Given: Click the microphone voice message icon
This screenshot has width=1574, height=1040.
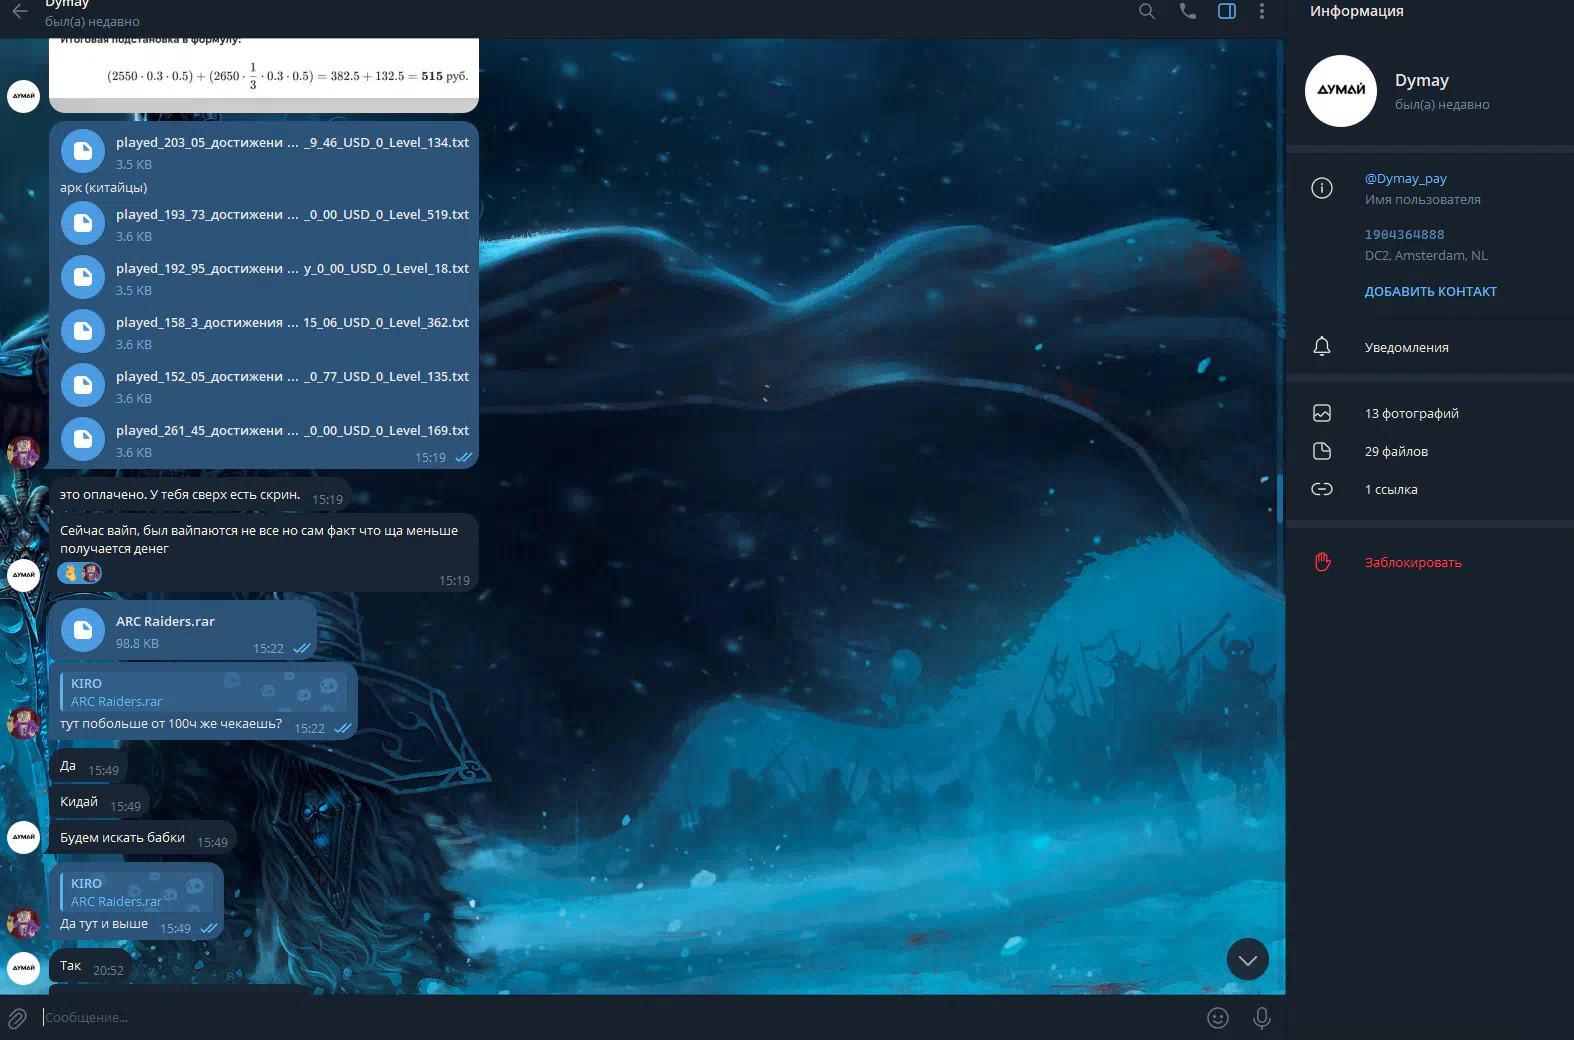Looking at the screenshot, I should point(1262,1018).
